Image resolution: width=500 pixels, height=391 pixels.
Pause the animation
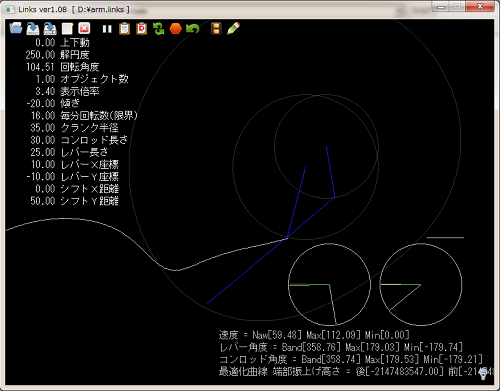coord(107,29)
